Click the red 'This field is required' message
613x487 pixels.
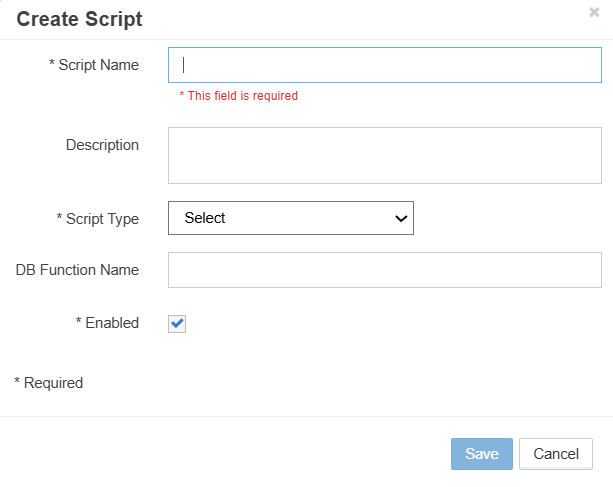[239, 96]
